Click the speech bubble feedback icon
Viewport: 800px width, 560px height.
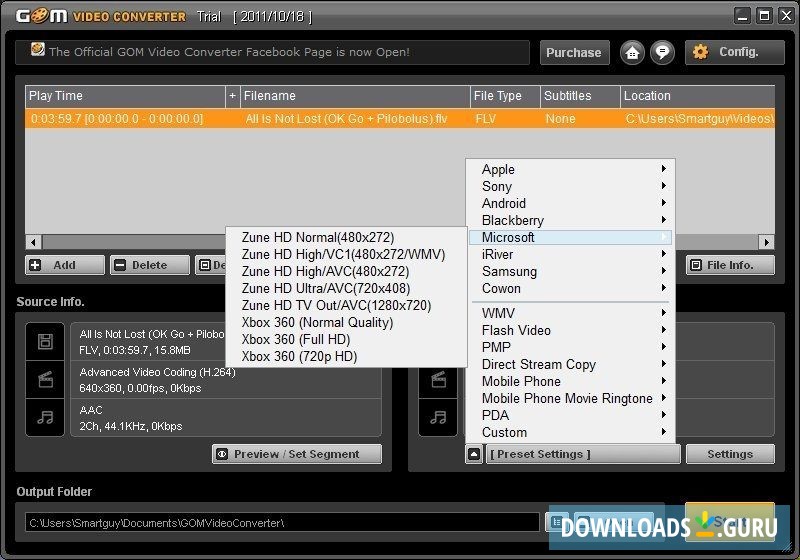(x=662, y=53)
